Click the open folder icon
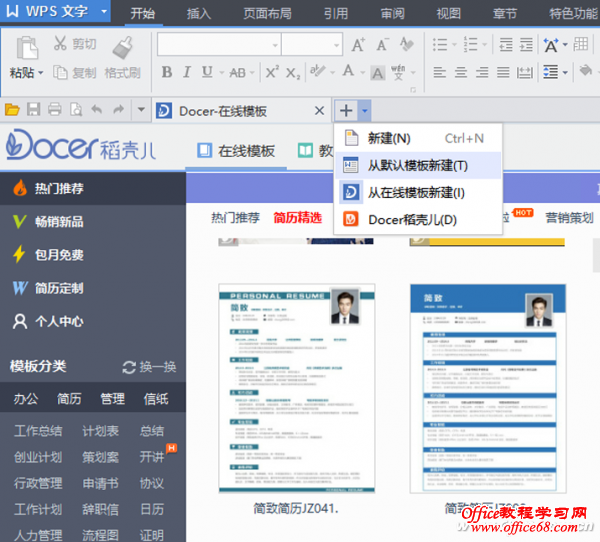The height and width of the screenshot is (542, 600). coord(12,110)
